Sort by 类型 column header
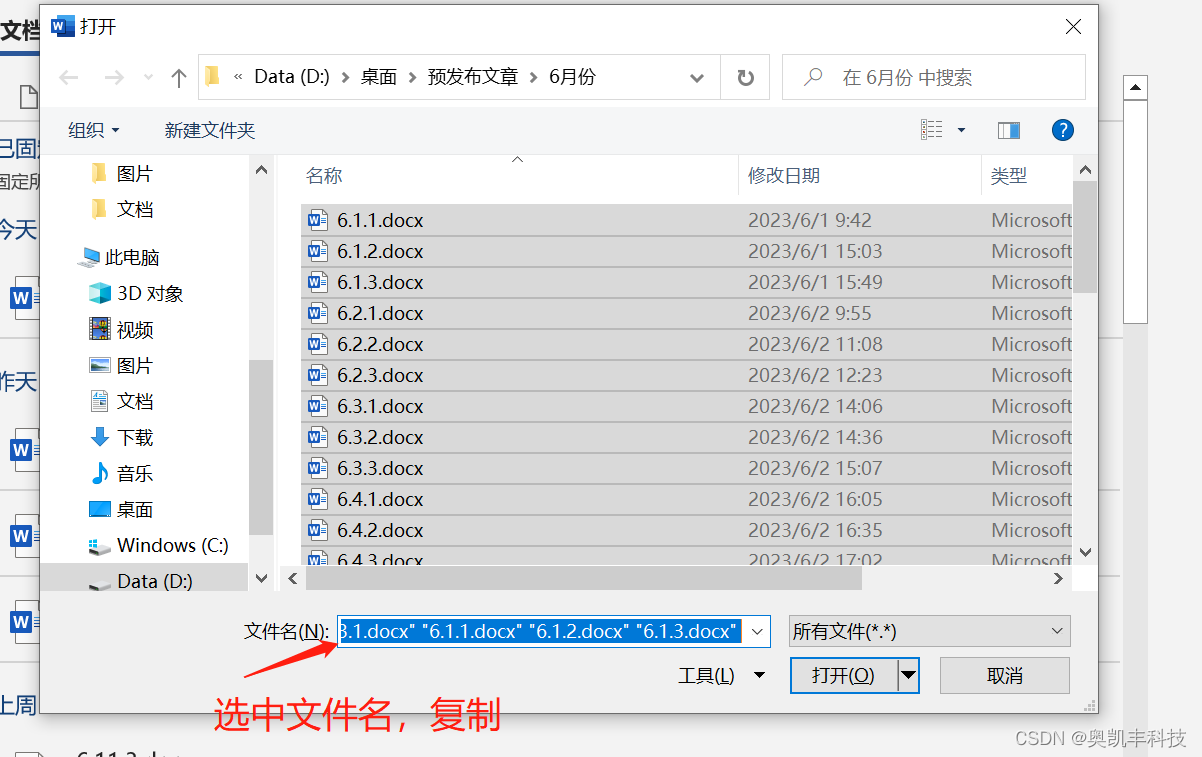The width and height of the screenshot is (1202, 757). [1009, 175]
